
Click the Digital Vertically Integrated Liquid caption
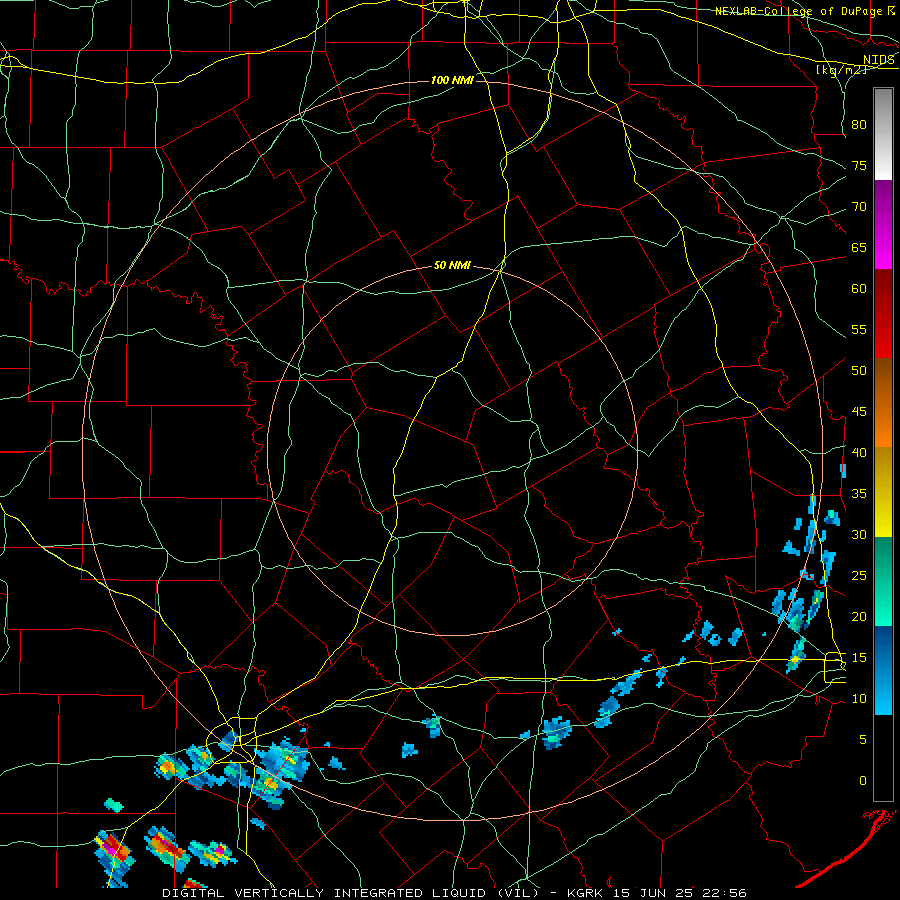coord(455,893)
